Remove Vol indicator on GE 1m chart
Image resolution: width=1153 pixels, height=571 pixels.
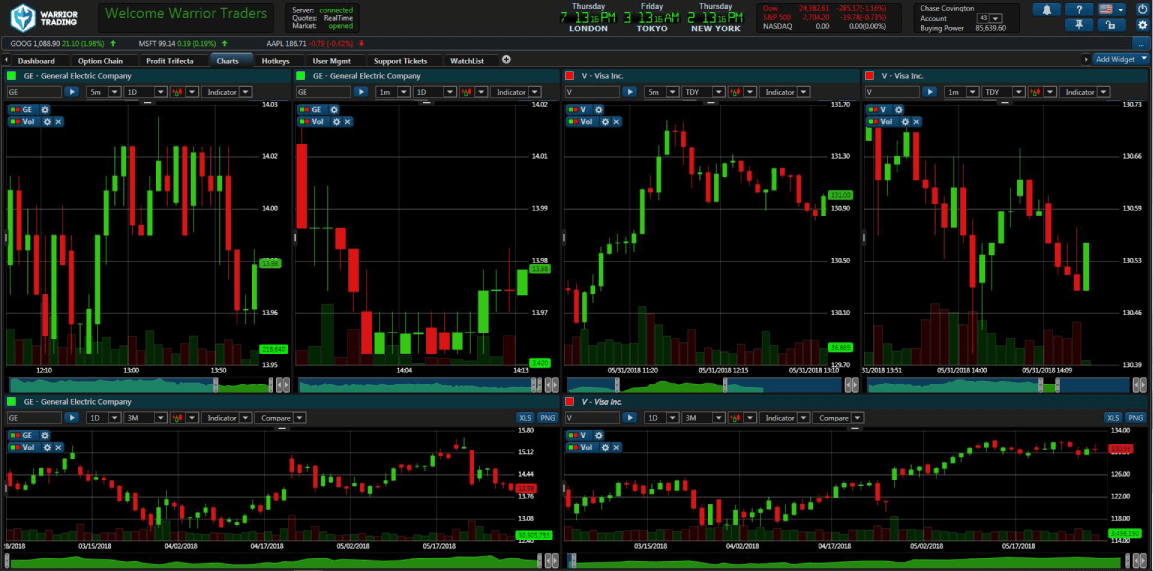click(348, 121)
